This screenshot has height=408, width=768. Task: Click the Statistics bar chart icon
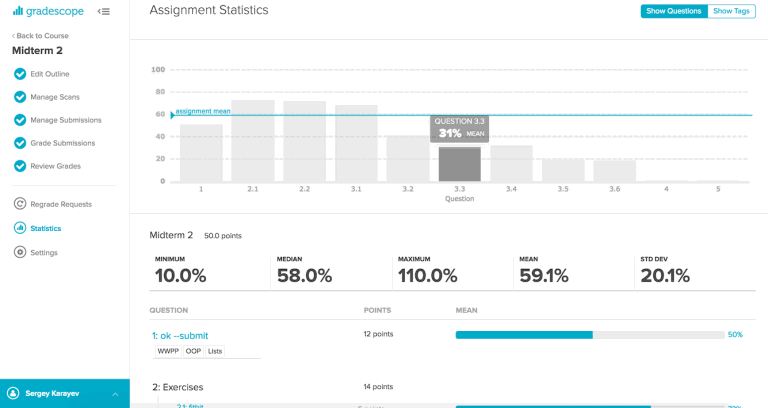click(20, 228)
